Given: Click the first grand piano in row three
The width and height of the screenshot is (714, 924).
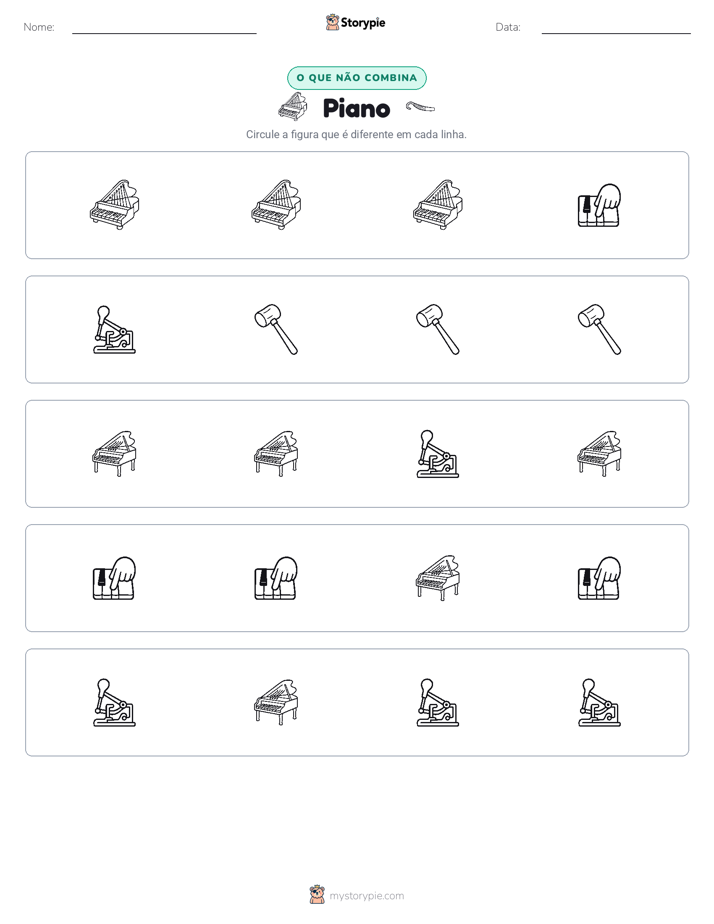Looking at the screenshot, I should click(114, 454).
